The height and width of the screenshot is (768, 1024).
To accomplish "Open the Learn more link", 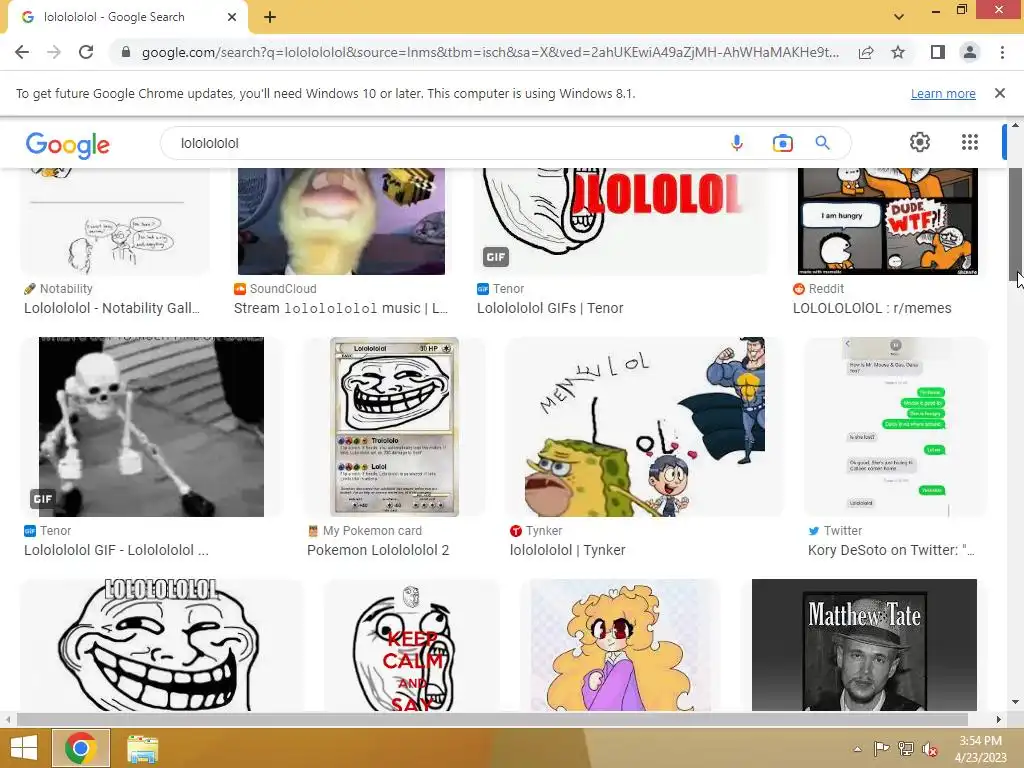I will coord(943,93).
